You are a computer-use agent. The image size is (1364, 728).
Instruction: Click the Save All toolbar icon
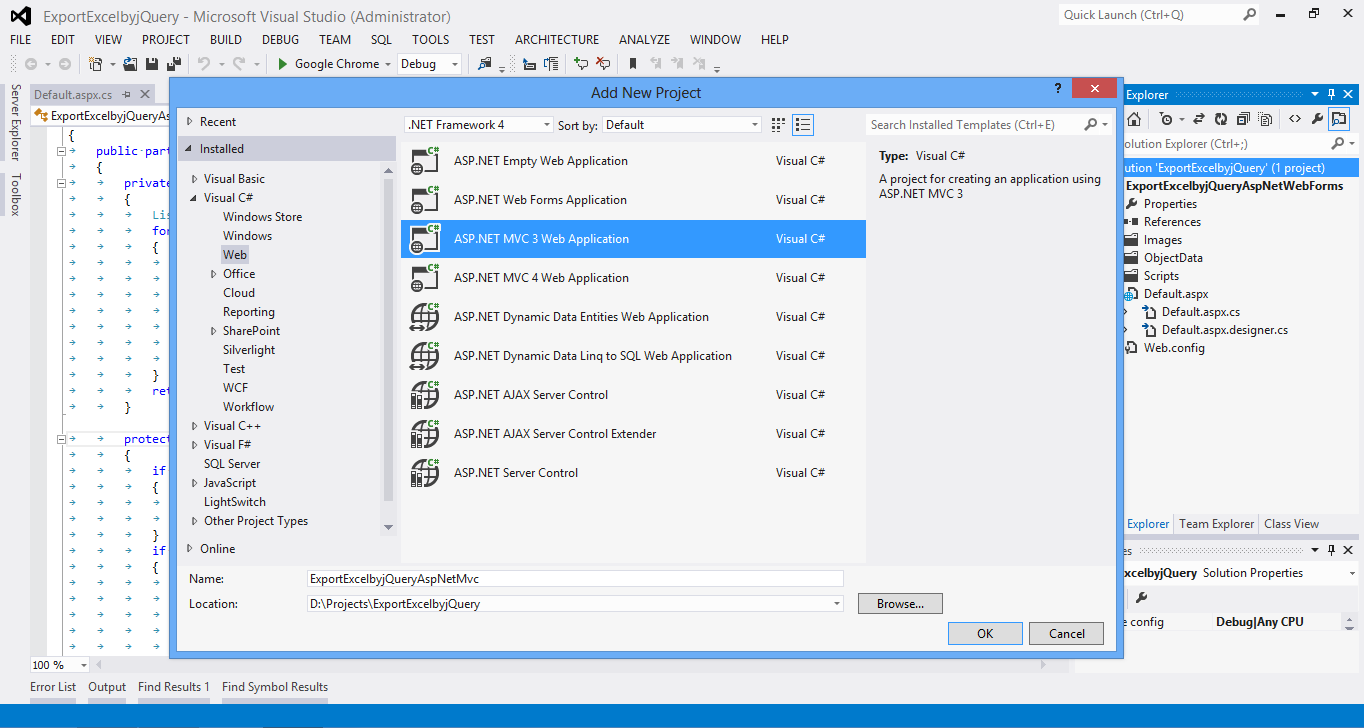[x=173, y=64]
